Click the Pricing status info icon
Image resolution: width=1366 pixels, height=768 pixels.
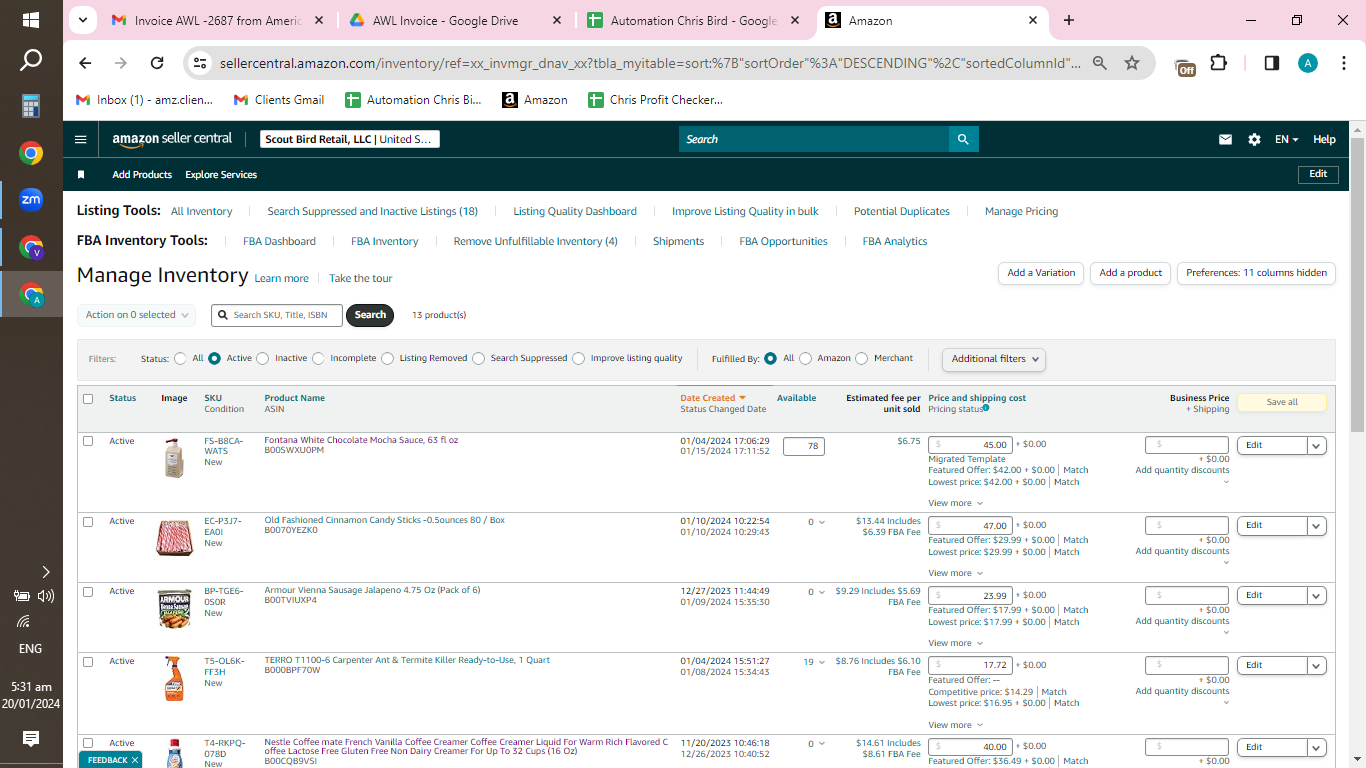coord(986,408)
